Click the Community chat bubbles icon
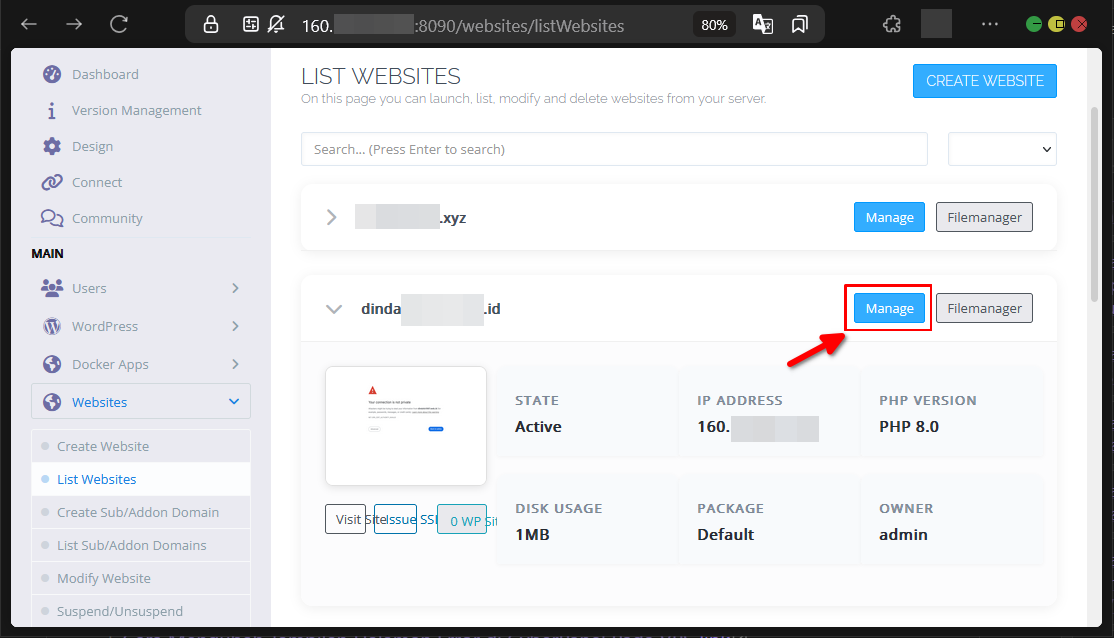Viewport: 1114px width, 638px height. (x=52, y=218)
